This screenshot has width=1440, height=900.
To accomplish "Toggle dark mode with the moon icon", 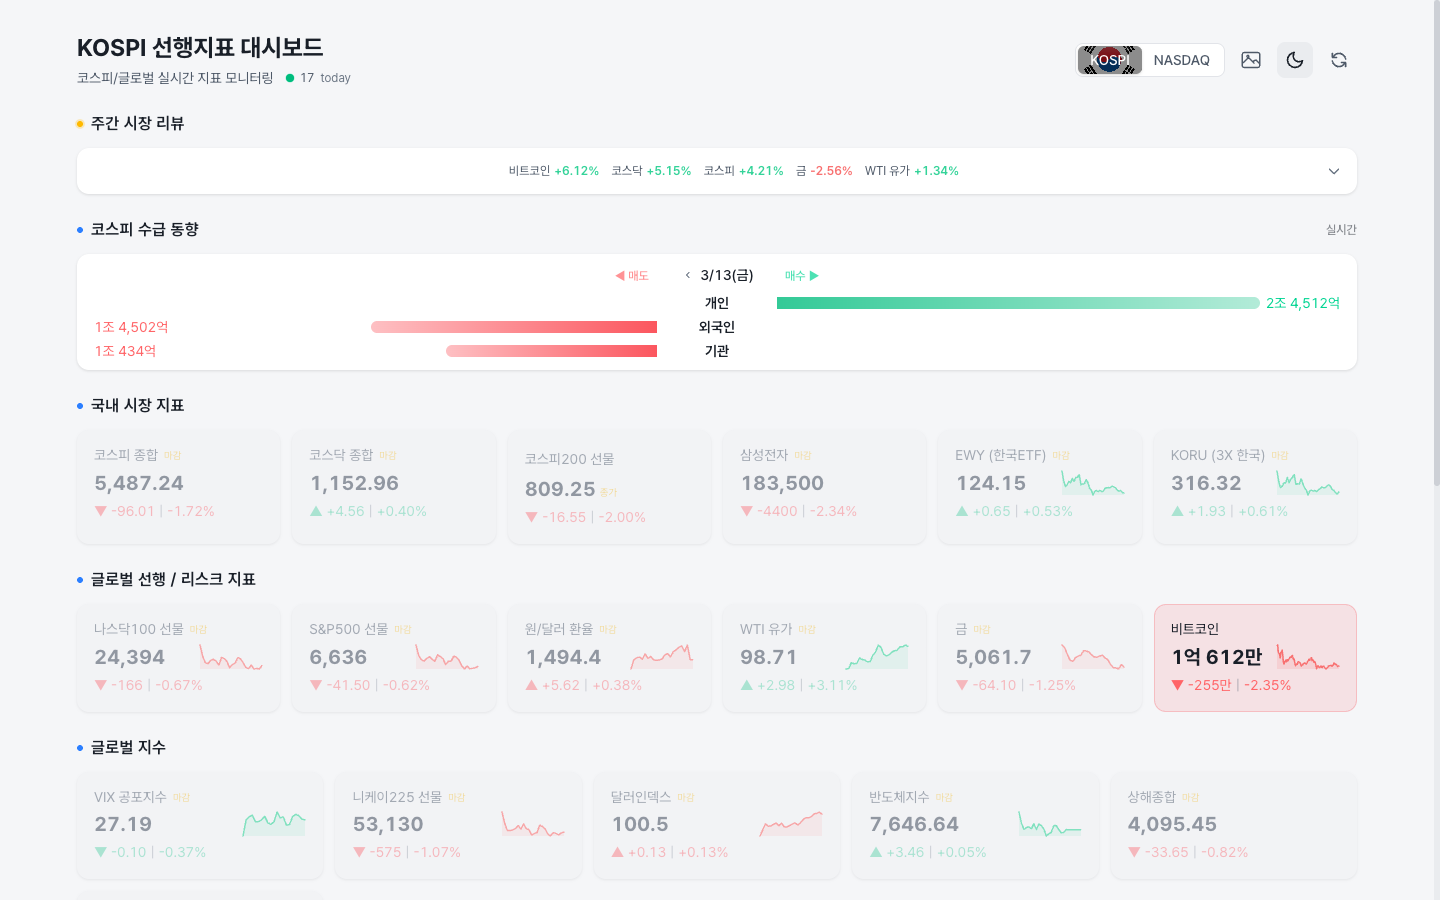I will (1294, 60).
